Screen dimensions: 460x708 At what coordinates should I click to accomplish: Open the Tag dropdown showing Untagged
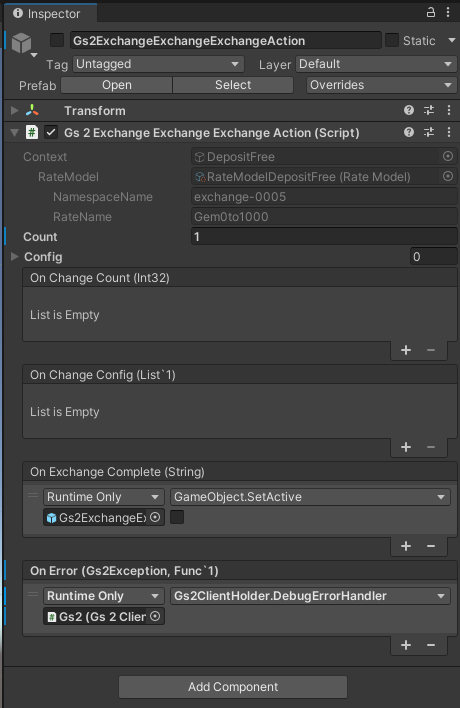tap(158, 64)
